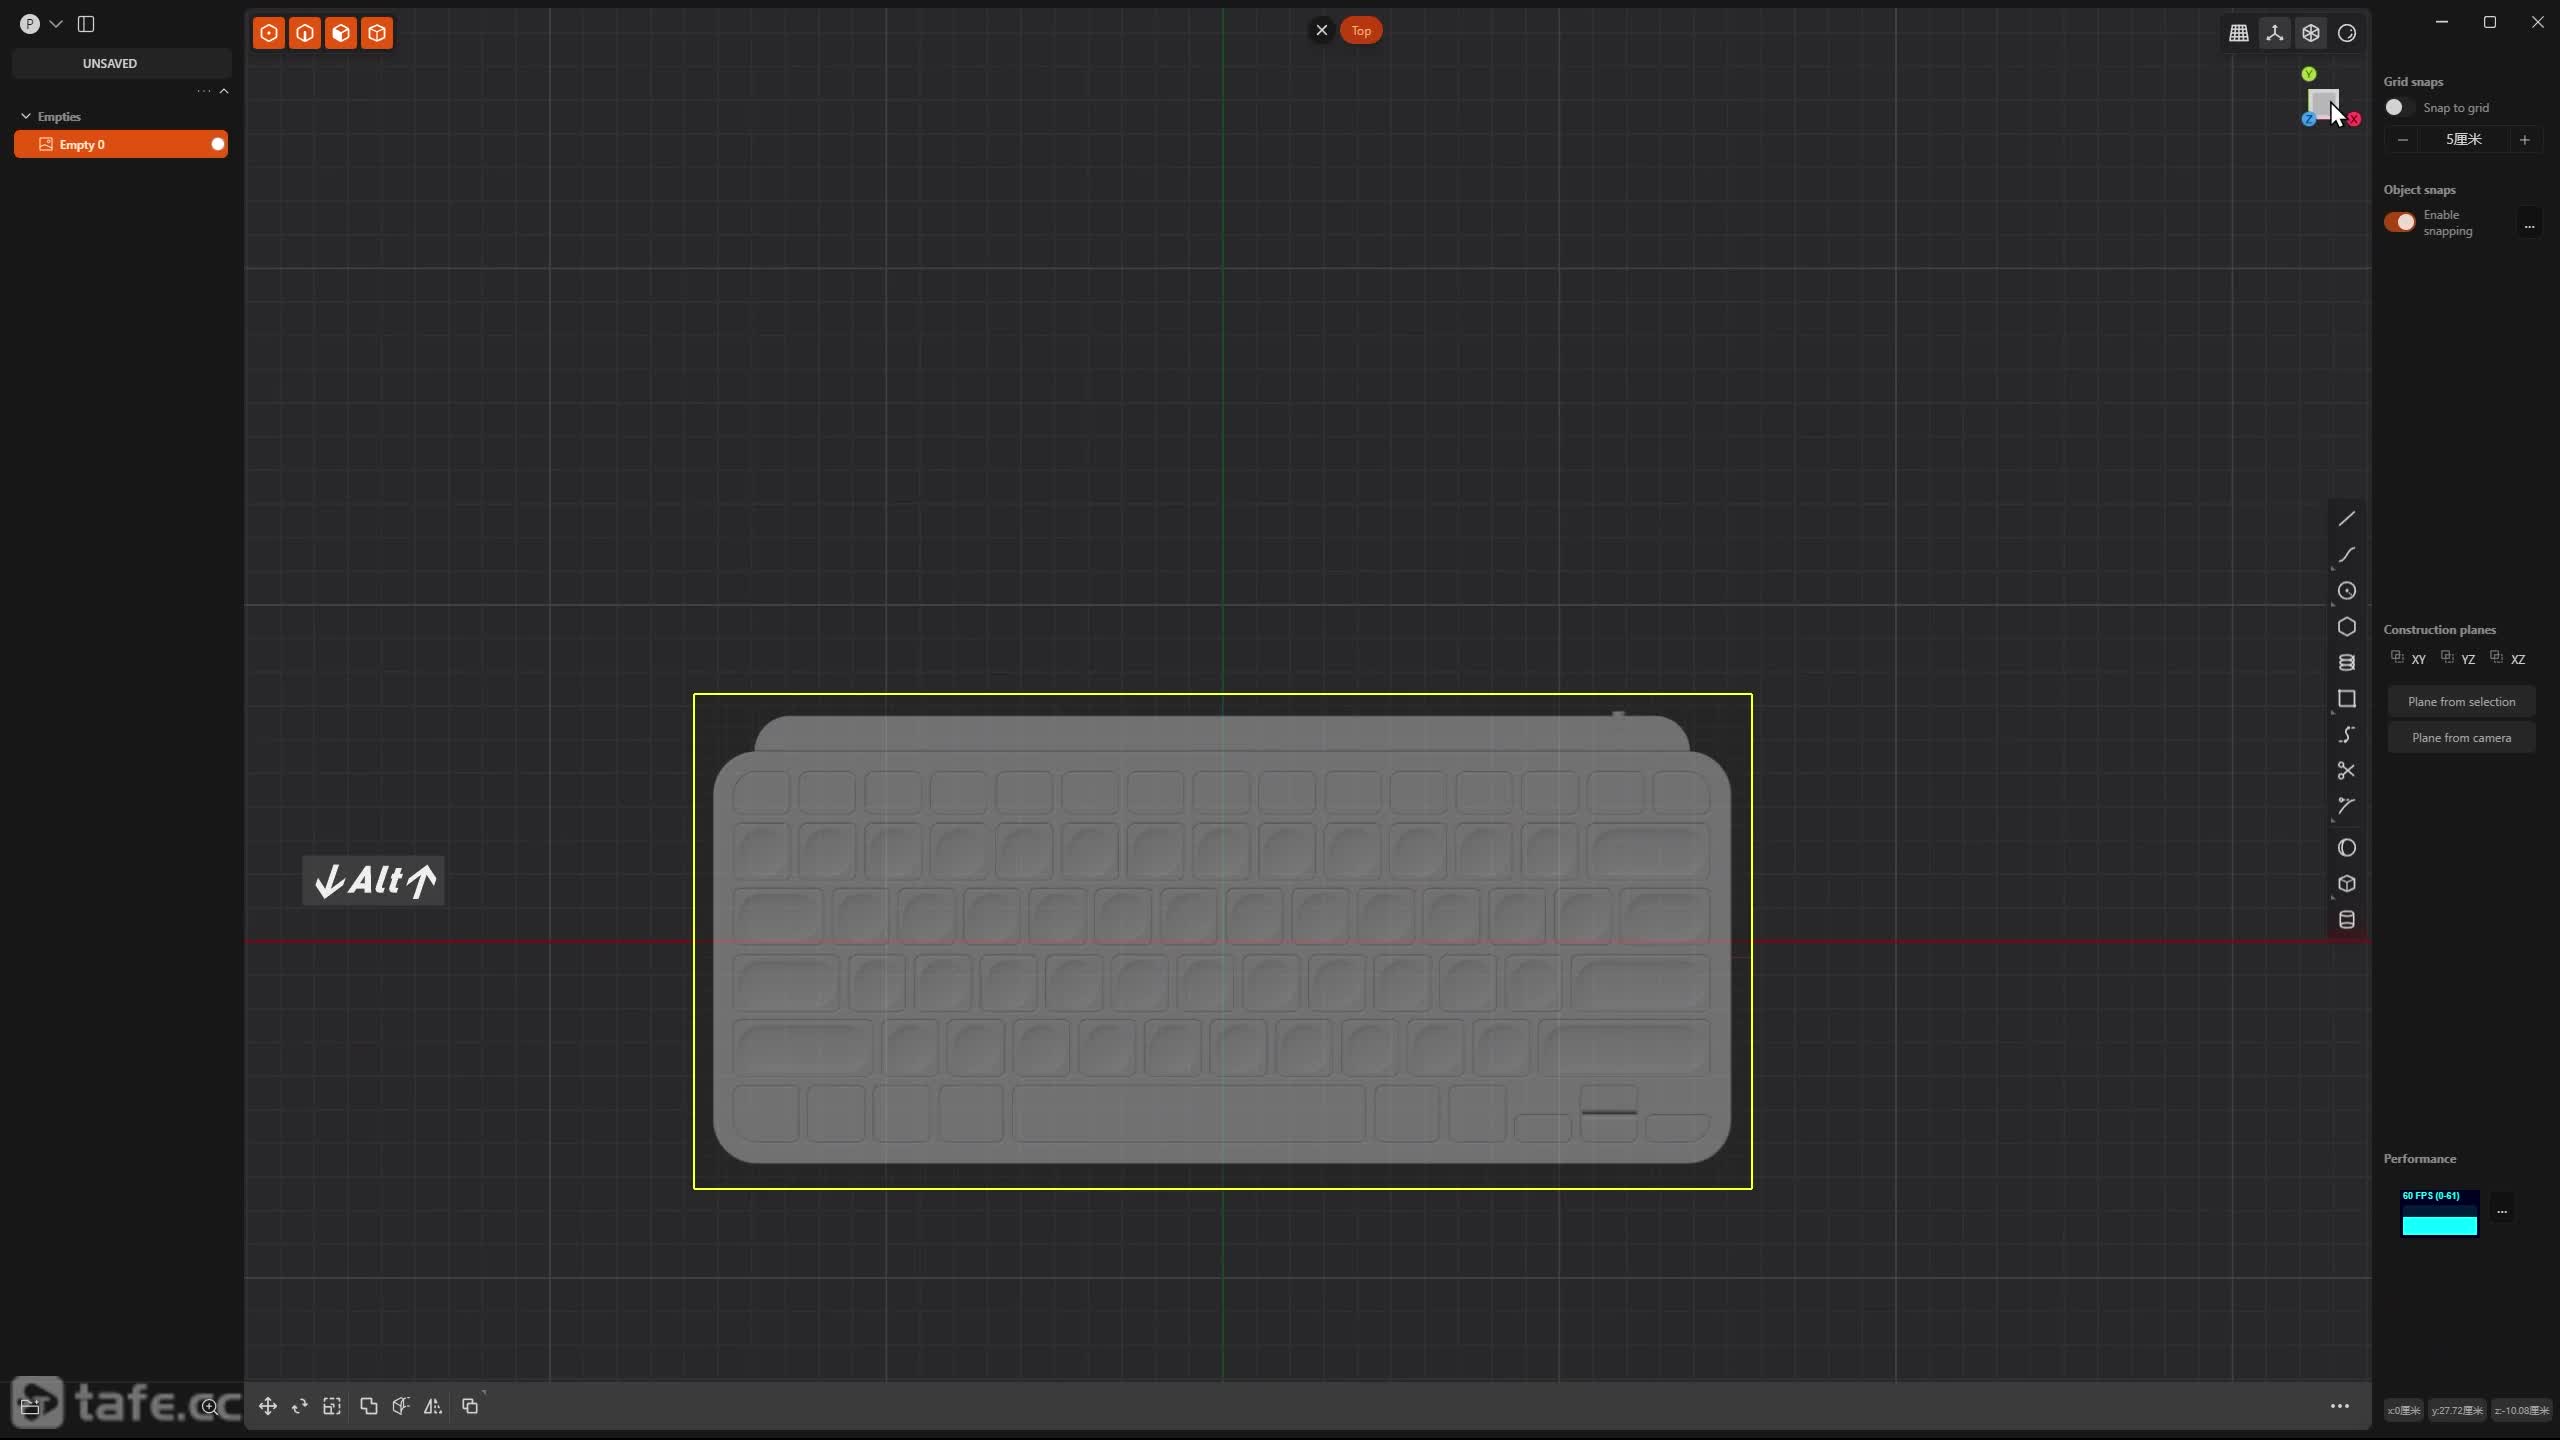Click the Top view label pill
This screenshot has width=2560, height=1440.
pos(1360,31)
